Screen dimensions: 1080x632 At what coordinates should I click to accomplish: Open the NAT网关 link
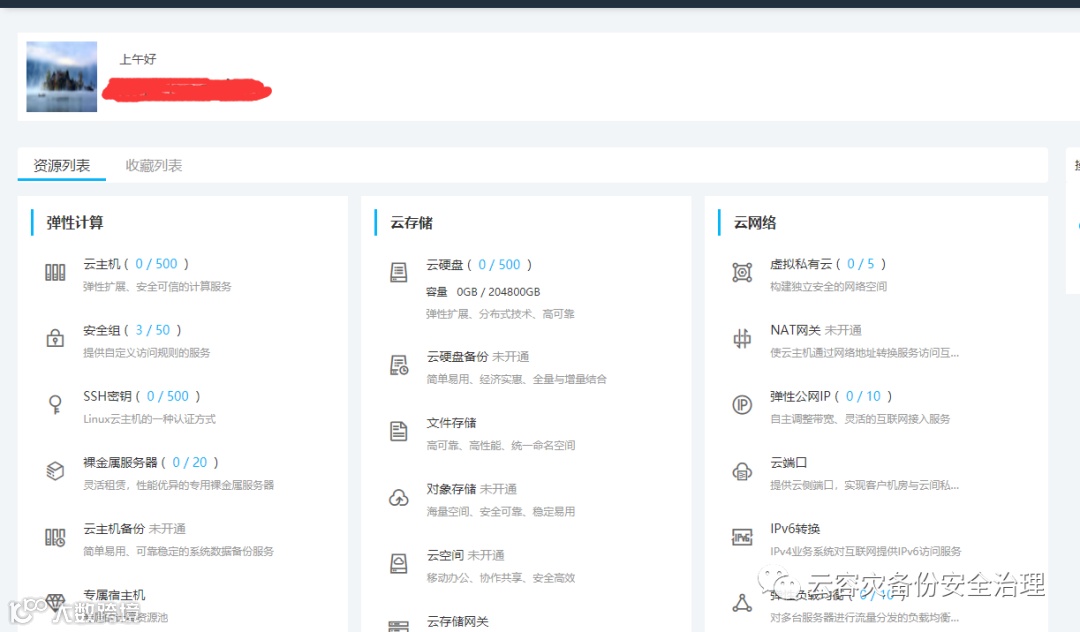[796, 330]
